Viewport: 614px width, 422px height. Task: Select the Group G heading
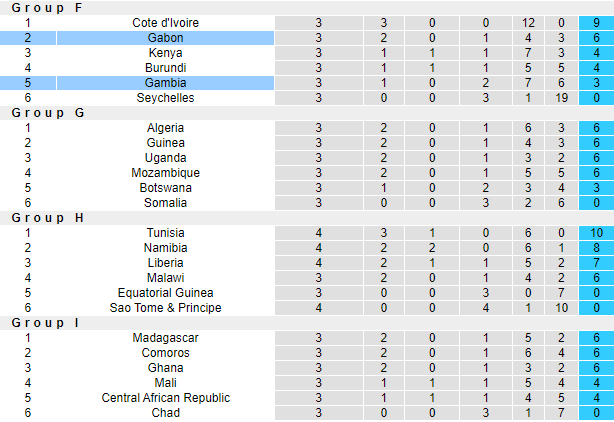tap(48, 113)
